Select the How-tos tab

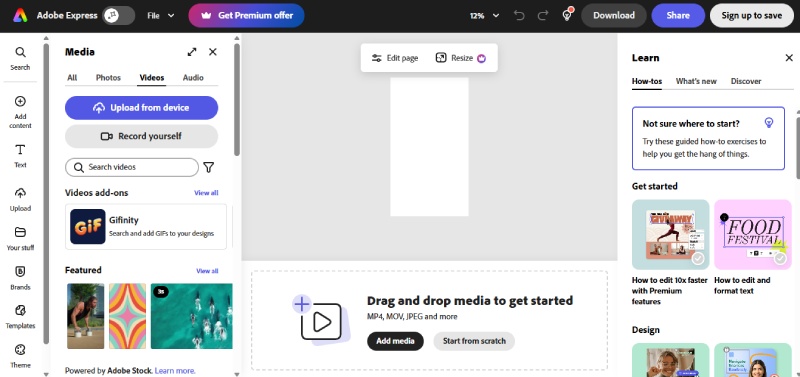[647, 82]
